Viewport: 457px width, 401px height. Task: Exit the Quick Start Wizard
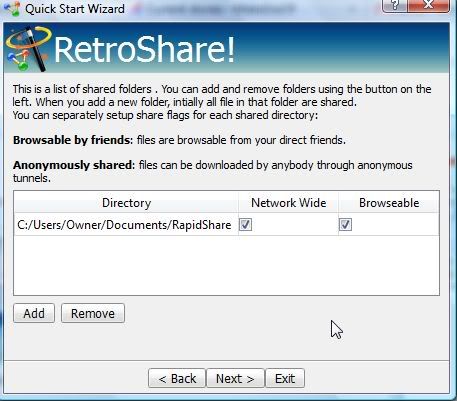pos(285,378)
